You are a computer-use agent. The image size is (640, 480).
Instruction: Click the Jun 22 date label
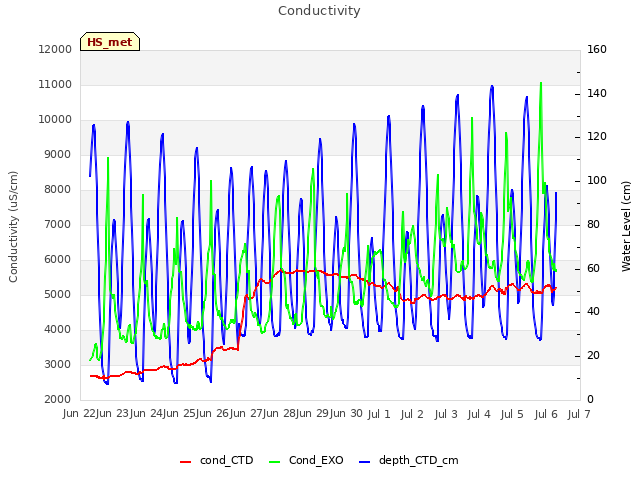80,414
